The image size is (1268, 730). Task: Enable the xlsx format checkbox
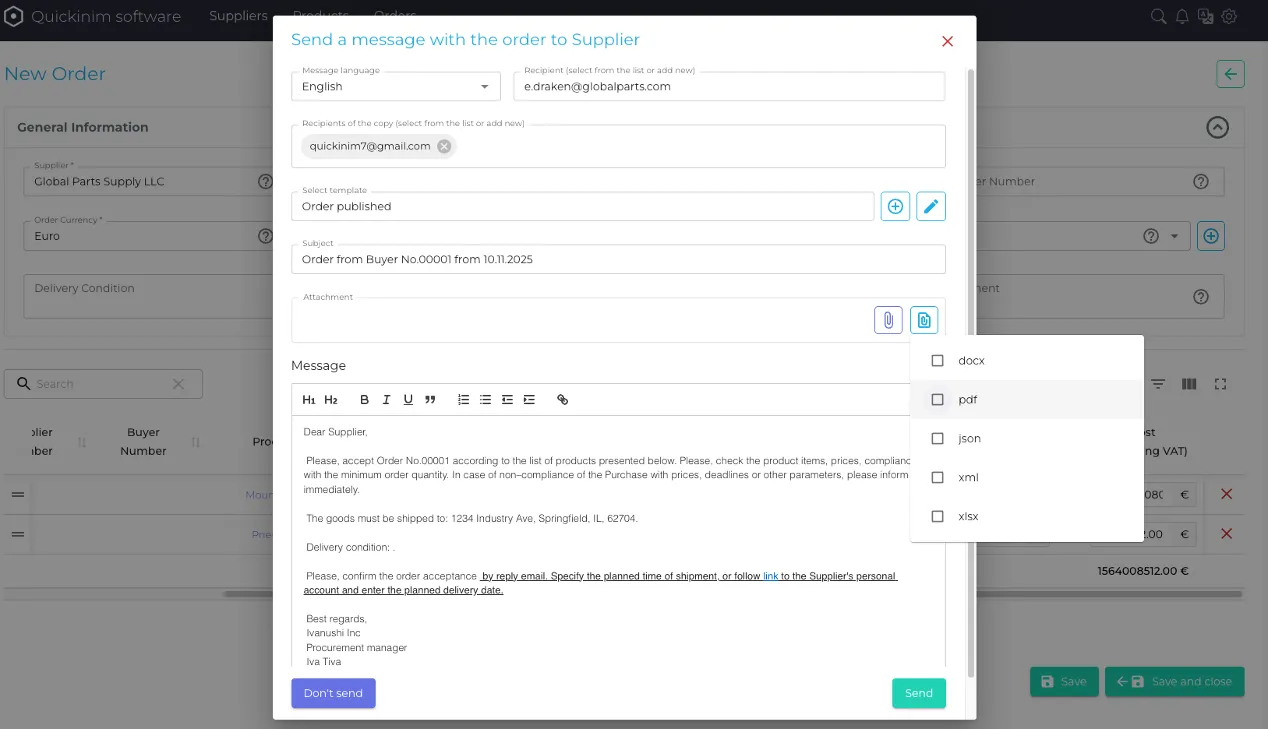(937, 516)
